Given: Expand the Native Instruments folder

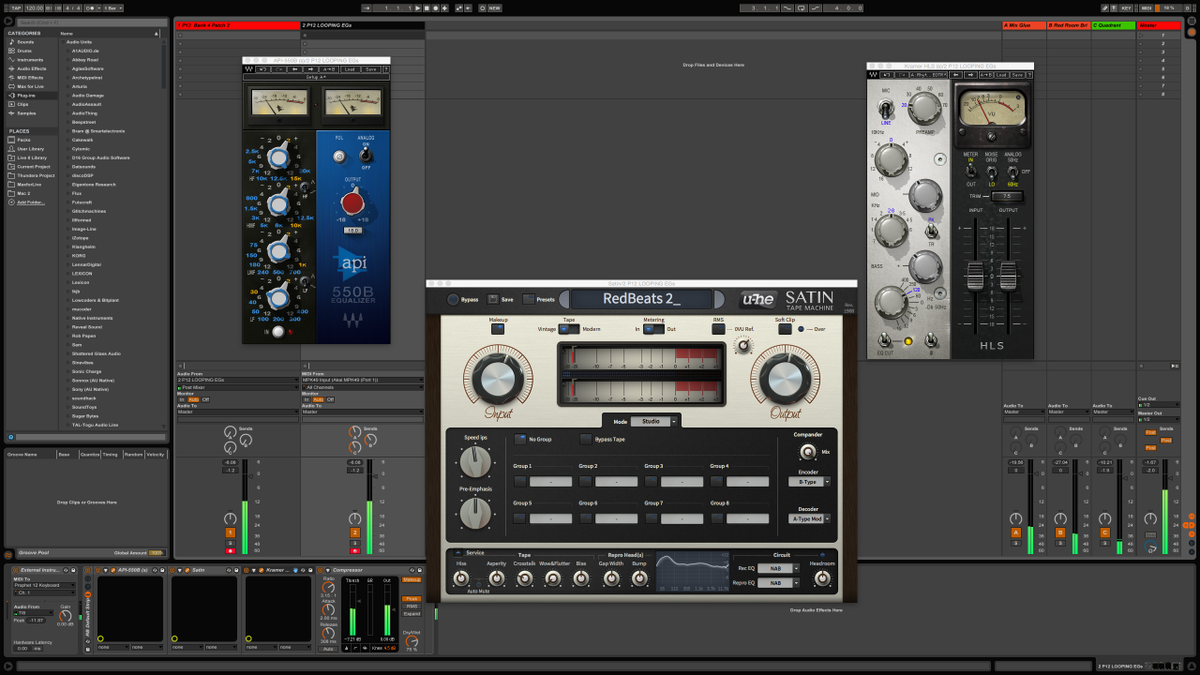Looking at the screenshot, I should click(x=67, y=318).
